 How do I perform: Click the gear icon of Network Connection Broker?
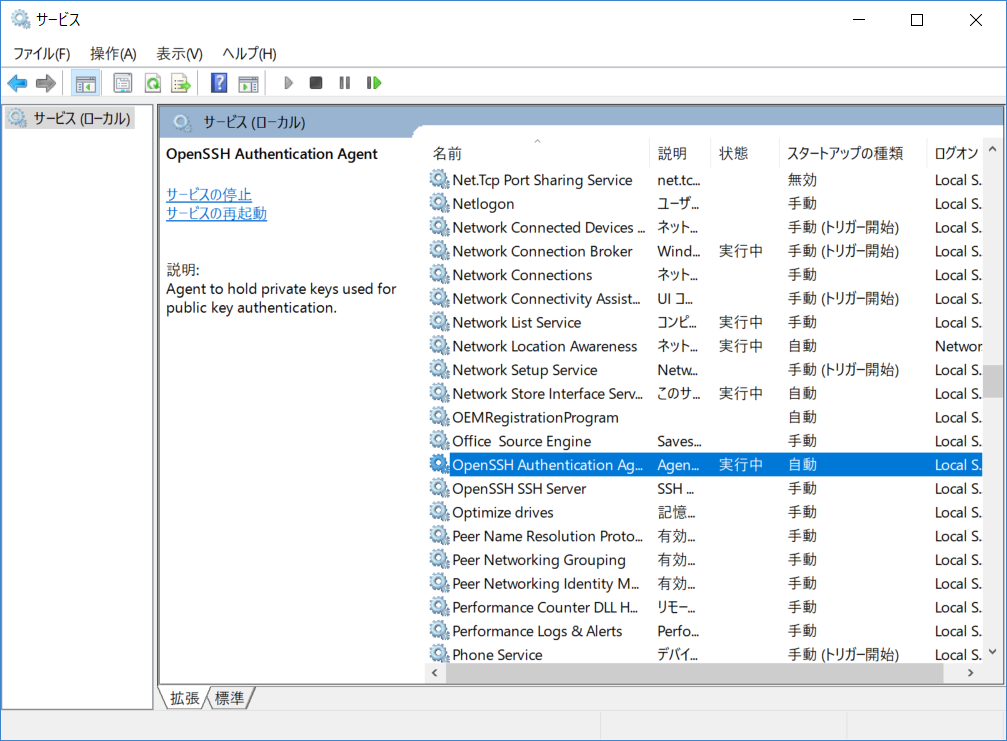click(439, 251)
